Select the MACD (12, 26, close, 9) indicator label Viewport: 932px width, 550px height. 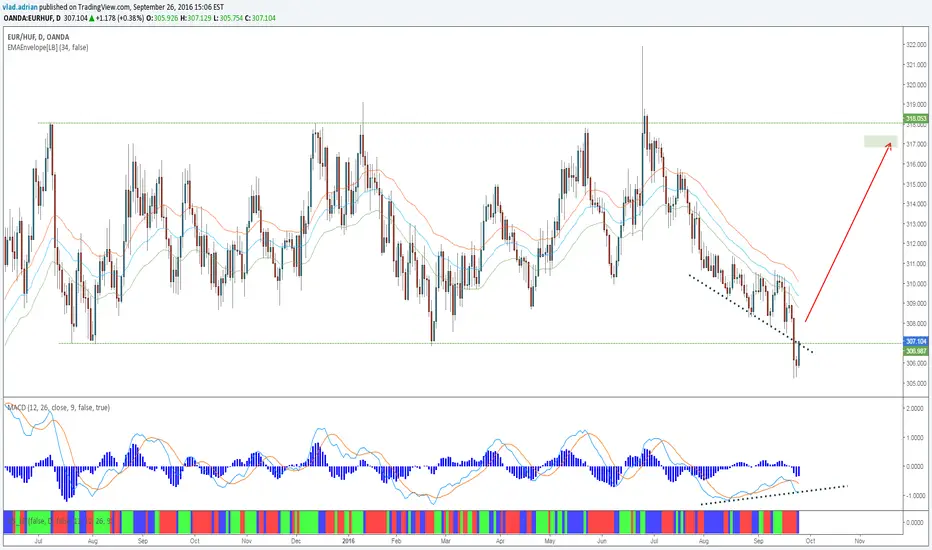(58, 407)
